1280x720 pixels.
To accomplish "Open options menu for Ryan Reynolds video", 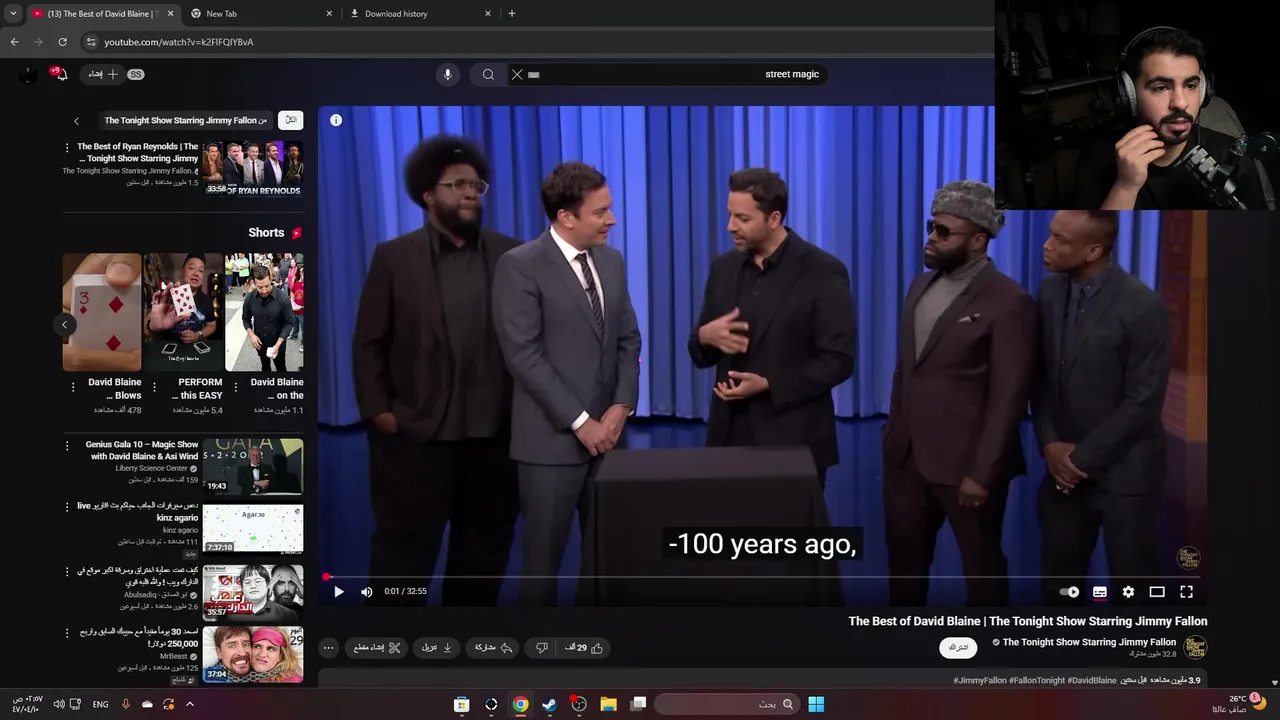I will (67, 147).
